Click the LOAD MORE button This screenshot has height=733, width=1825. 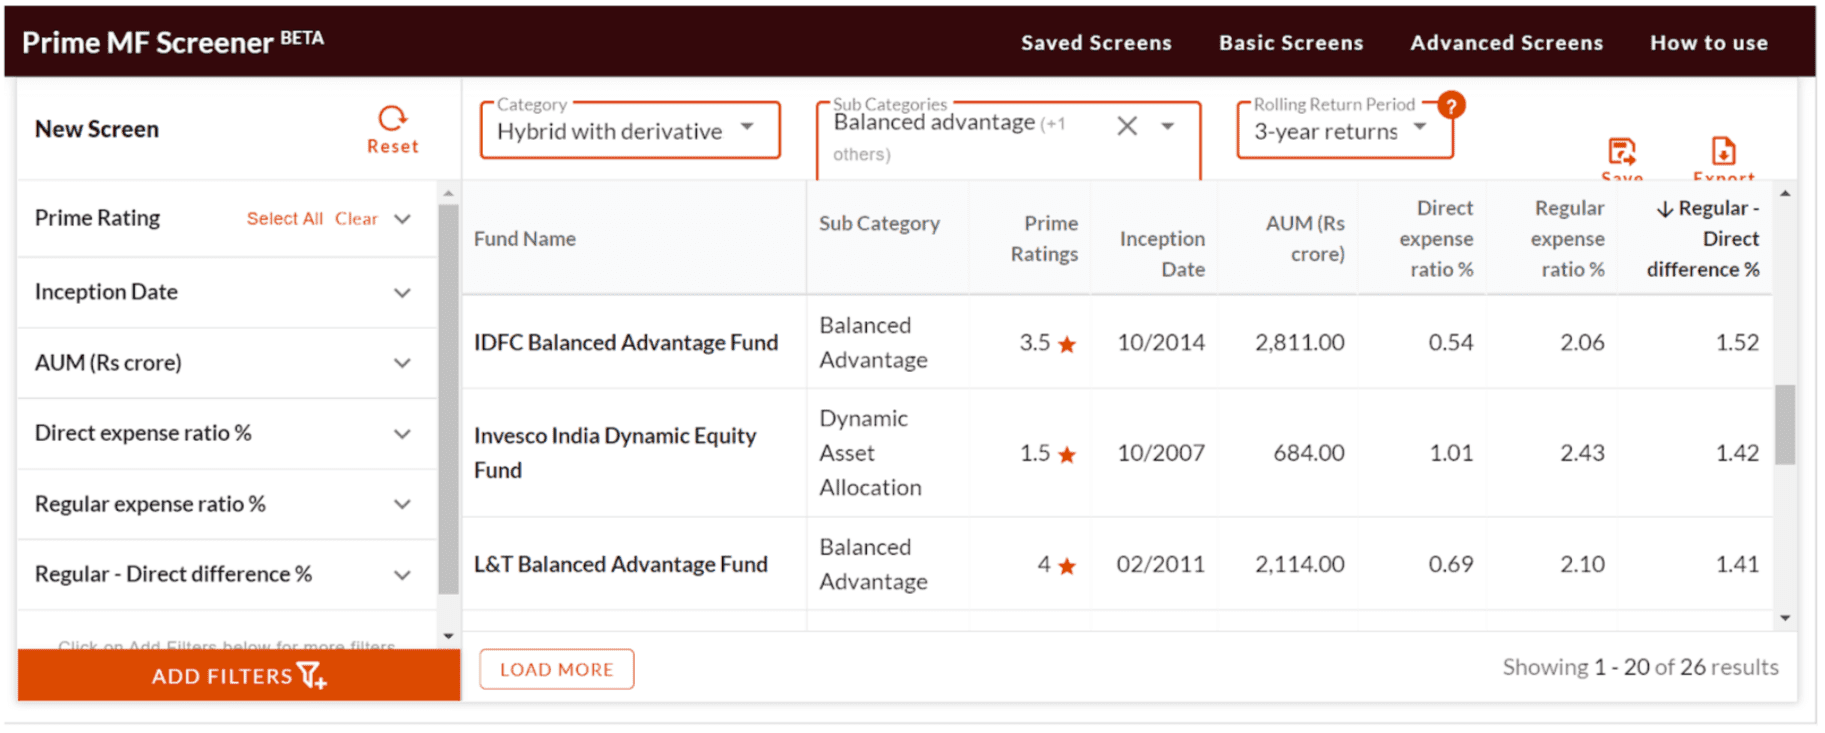557,669
